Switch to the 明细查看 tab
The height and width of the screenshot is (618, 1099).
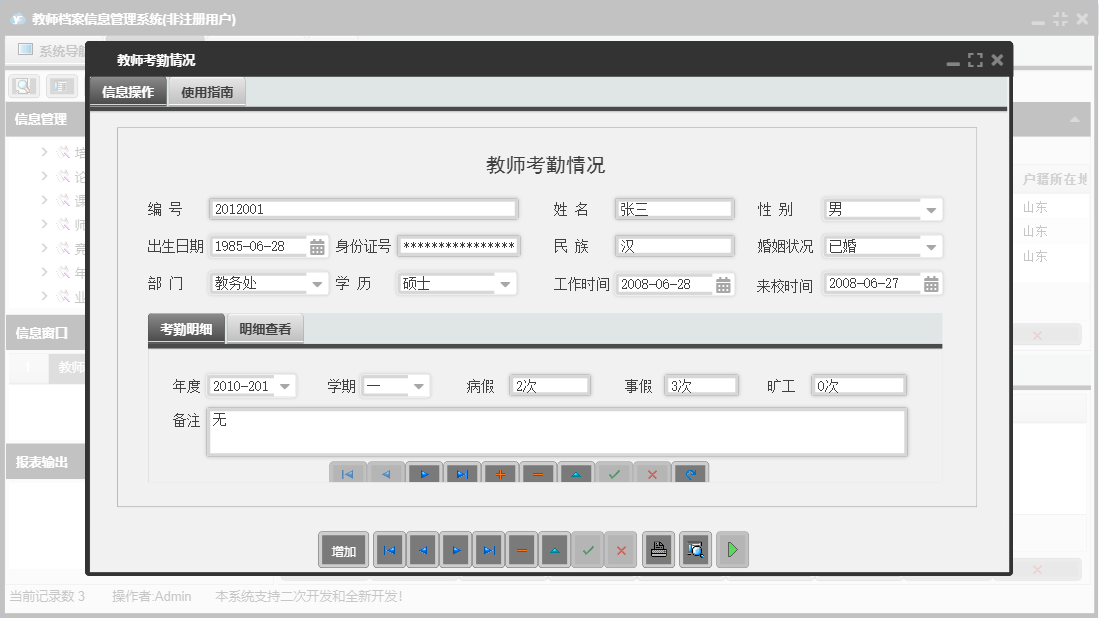click(x=265, y=329)
